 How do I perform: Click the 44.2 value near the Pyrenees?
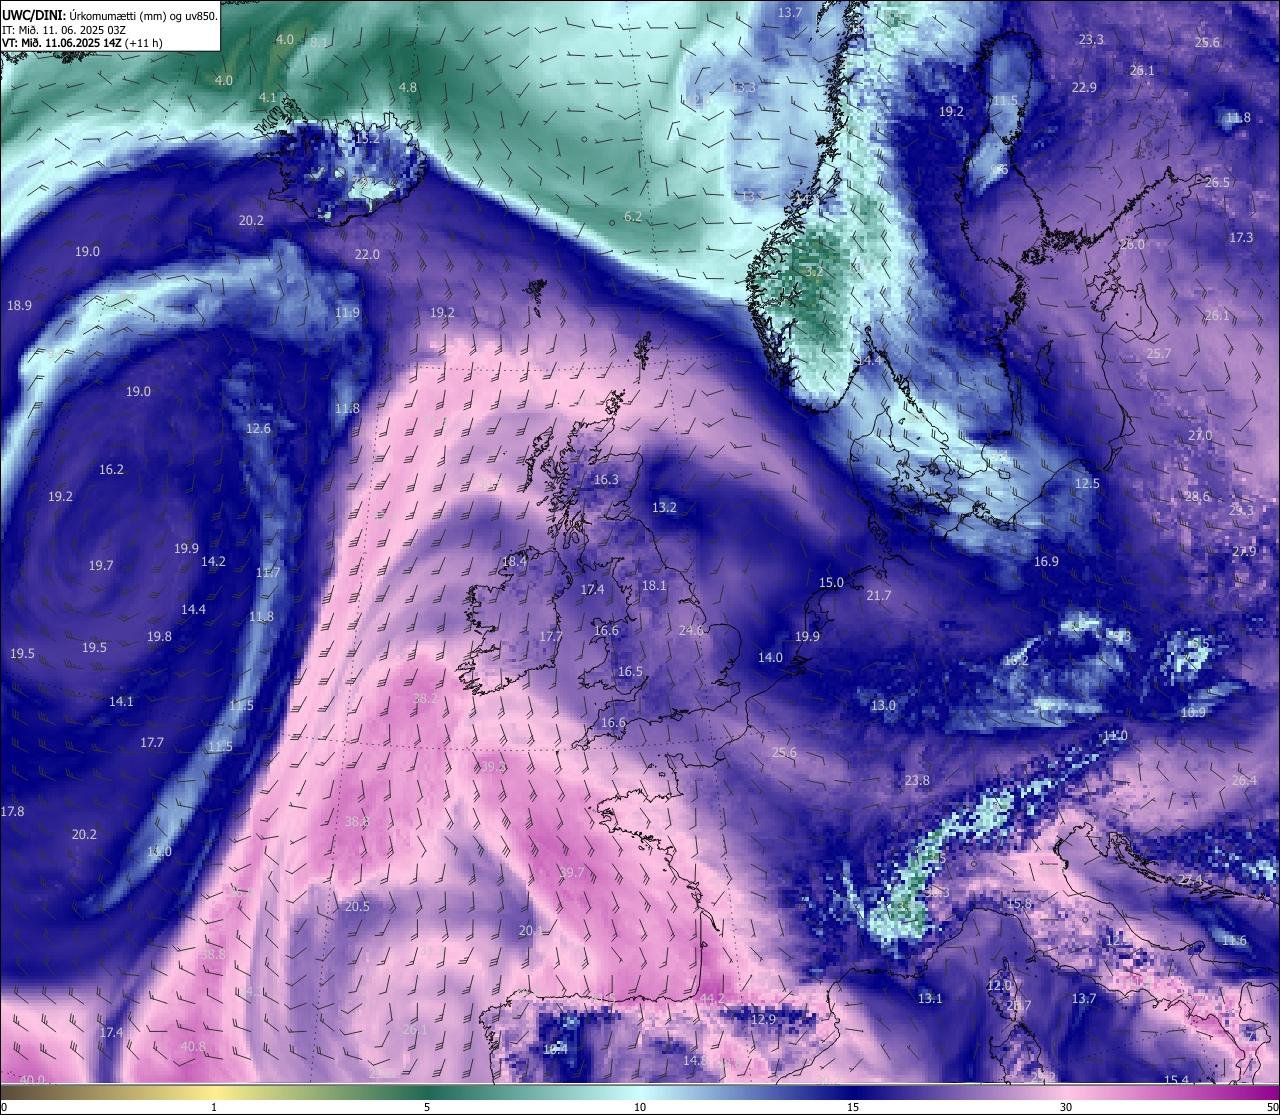[712, 999]
